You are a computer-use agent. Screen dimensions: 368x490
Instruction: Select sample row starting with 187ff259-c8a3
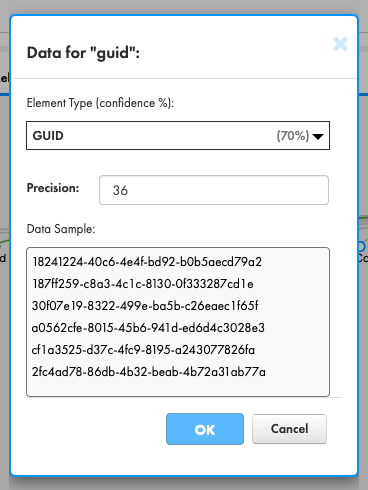tap(143, 284)
